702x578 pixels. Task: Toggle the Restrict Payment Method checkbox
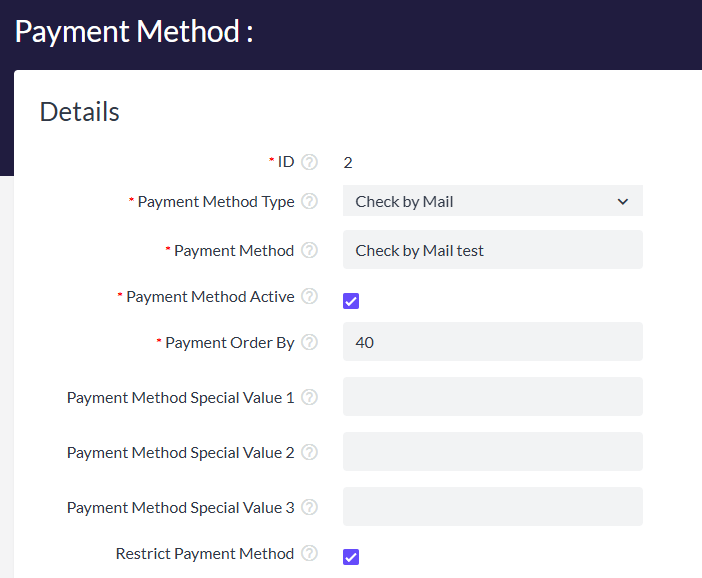(x=351, y=557)
